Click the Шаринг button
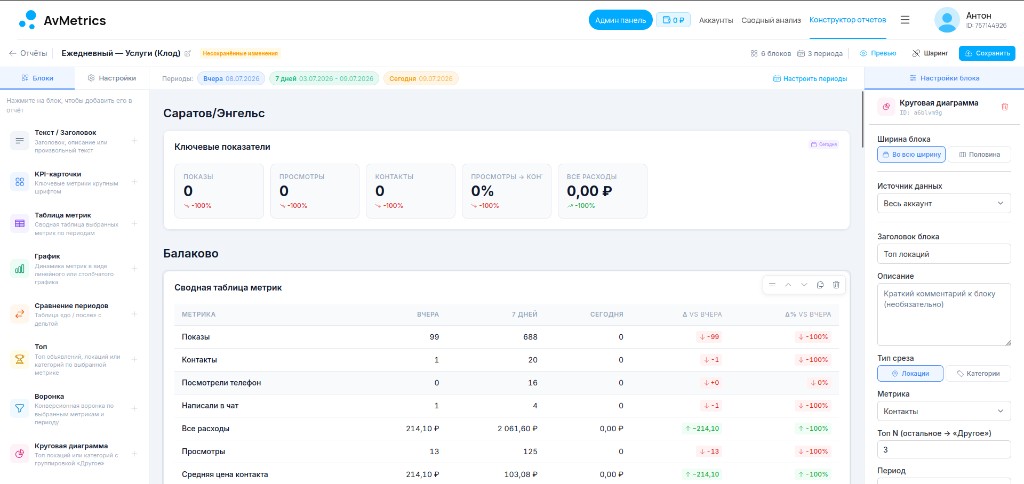 point(930,54)
